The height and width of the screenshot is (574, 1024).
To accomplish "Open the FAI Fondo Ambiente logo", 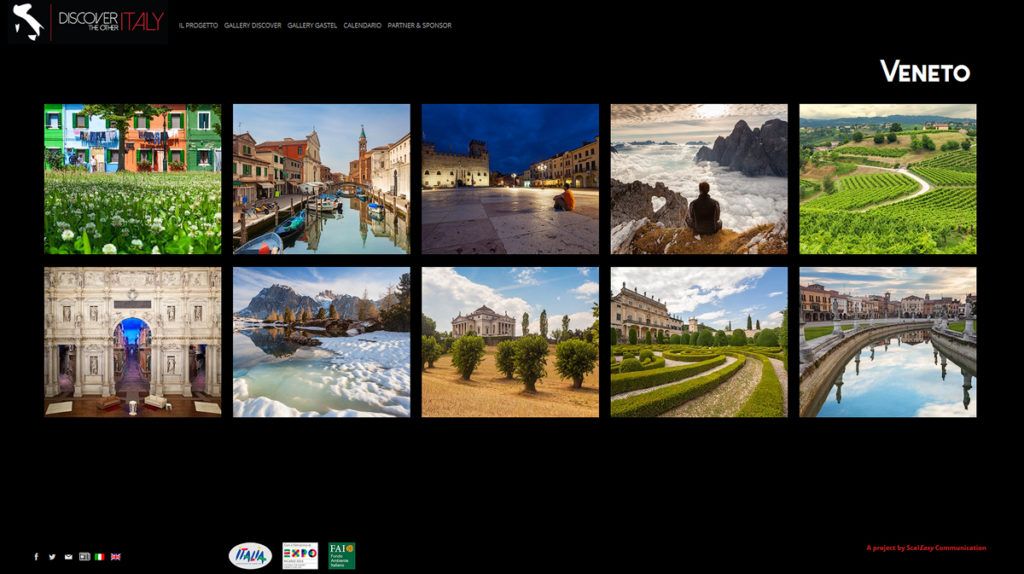I will coord(342,555).
